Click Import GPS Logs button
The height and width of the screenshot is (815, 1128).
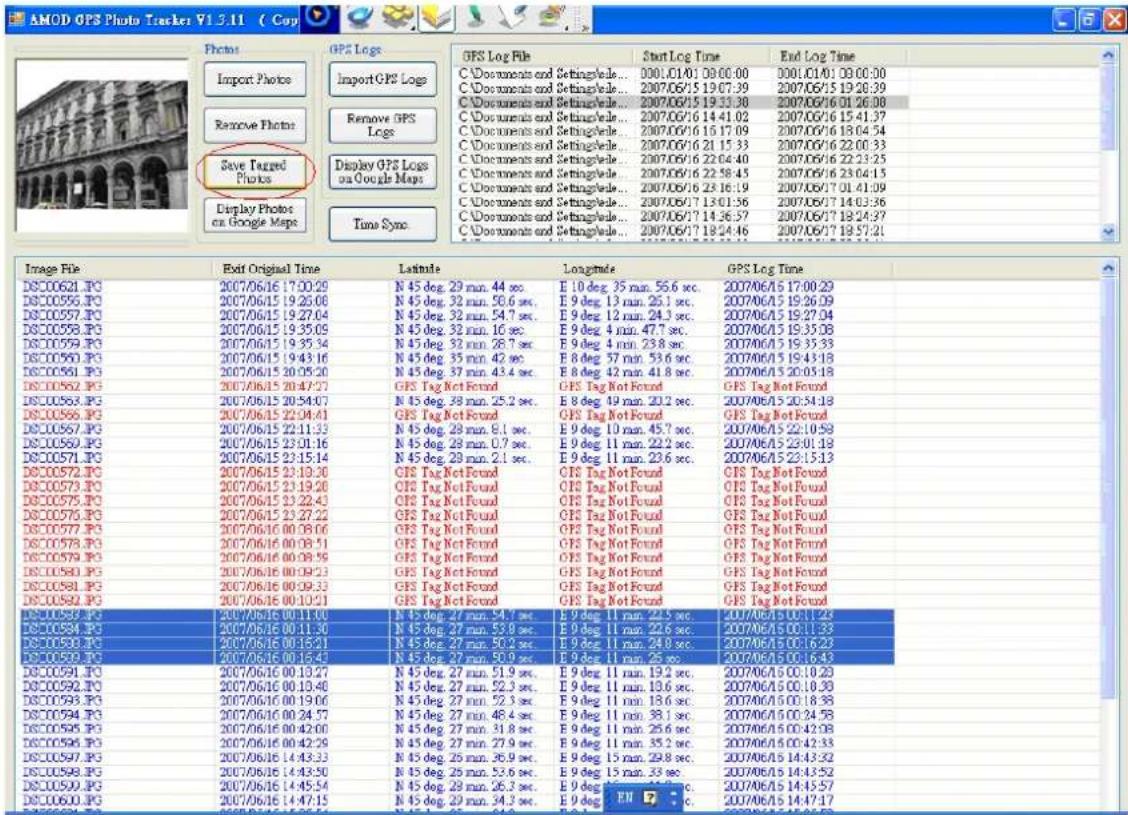382,80
